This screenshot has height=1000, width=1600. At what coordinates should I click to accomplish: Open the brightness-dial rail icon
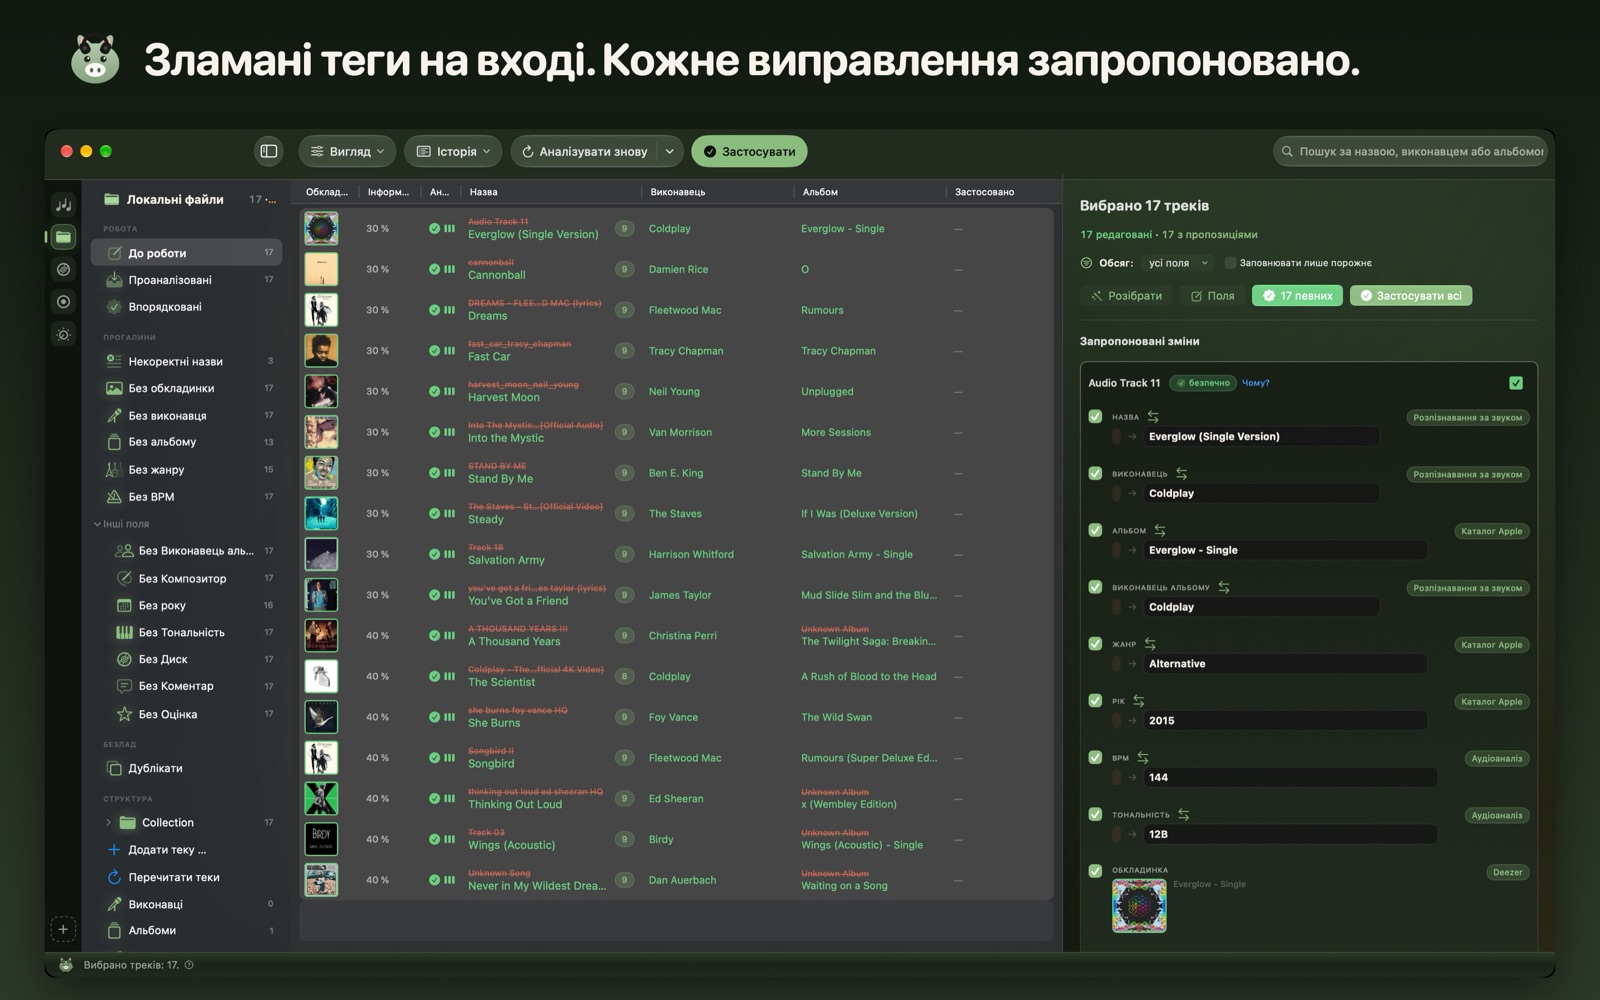[63, 334]
